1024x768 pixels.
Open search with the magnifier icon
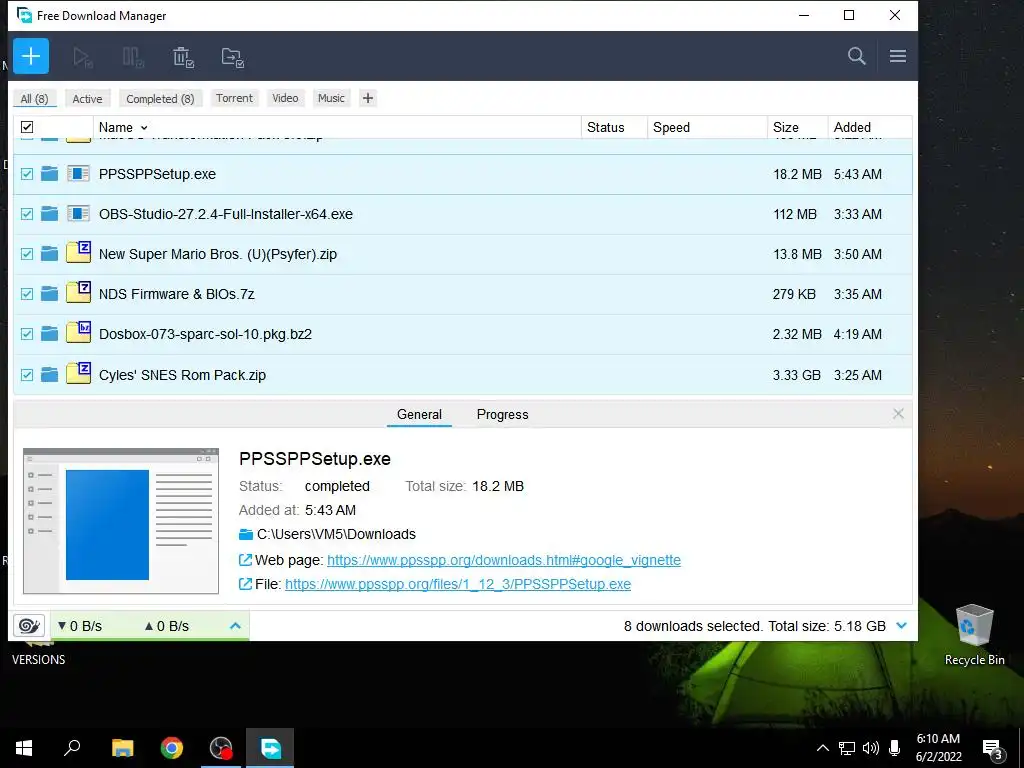pyautogui.click(x=857, y=56)
